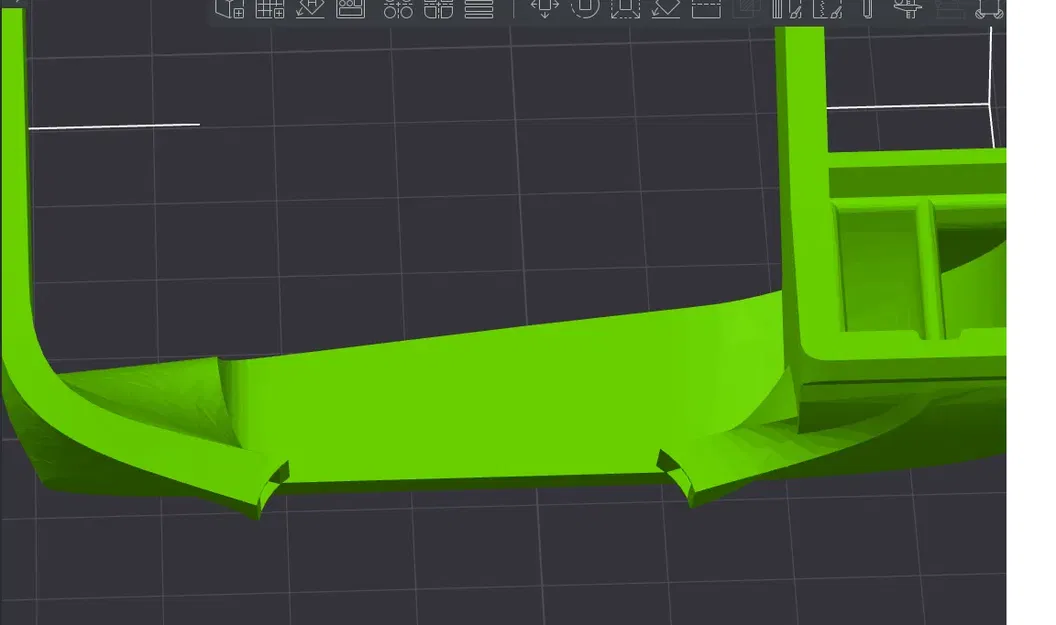
Task: Click the Add plate icon
Action: [270, 10]
